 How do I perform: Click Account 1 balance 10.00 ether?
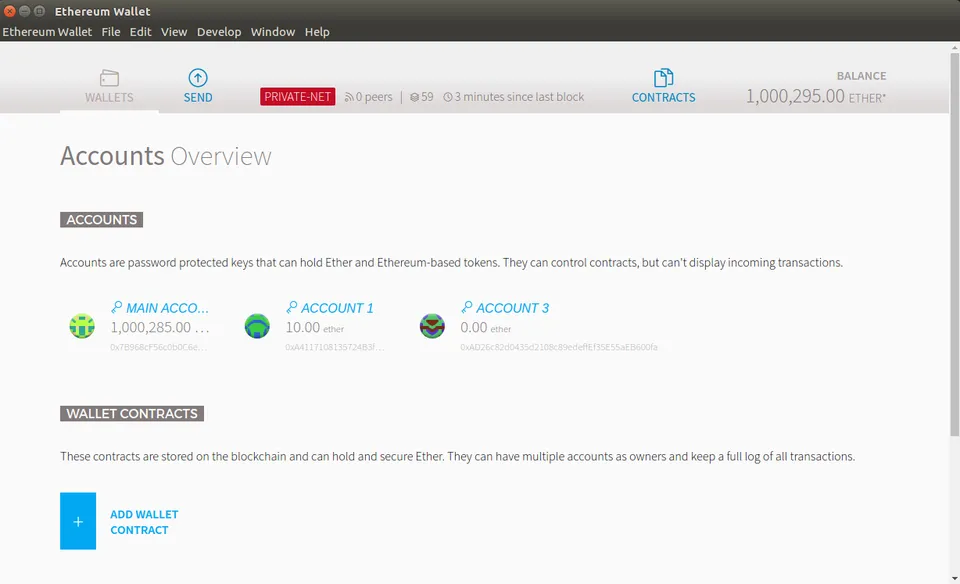tap(315, 328)
